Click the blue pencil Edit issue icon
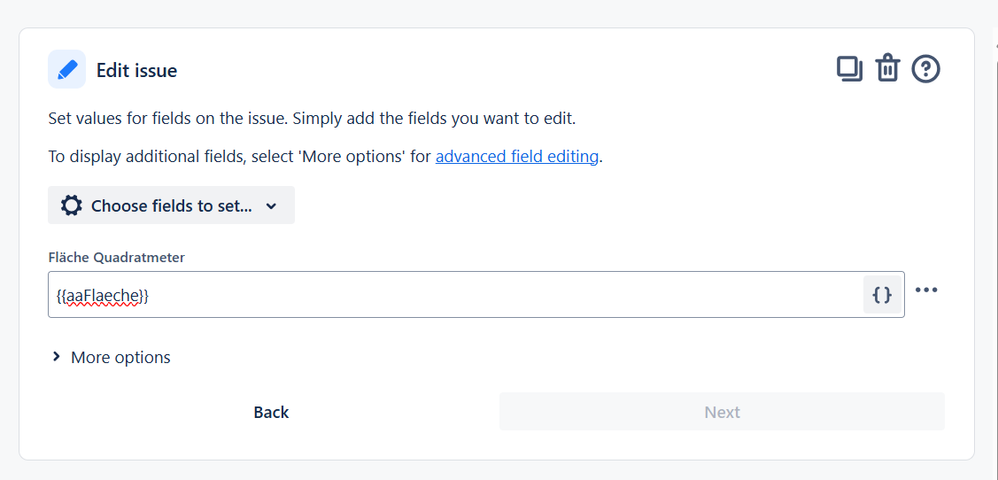Screen dimensions: 998x480 click(67, 70)
